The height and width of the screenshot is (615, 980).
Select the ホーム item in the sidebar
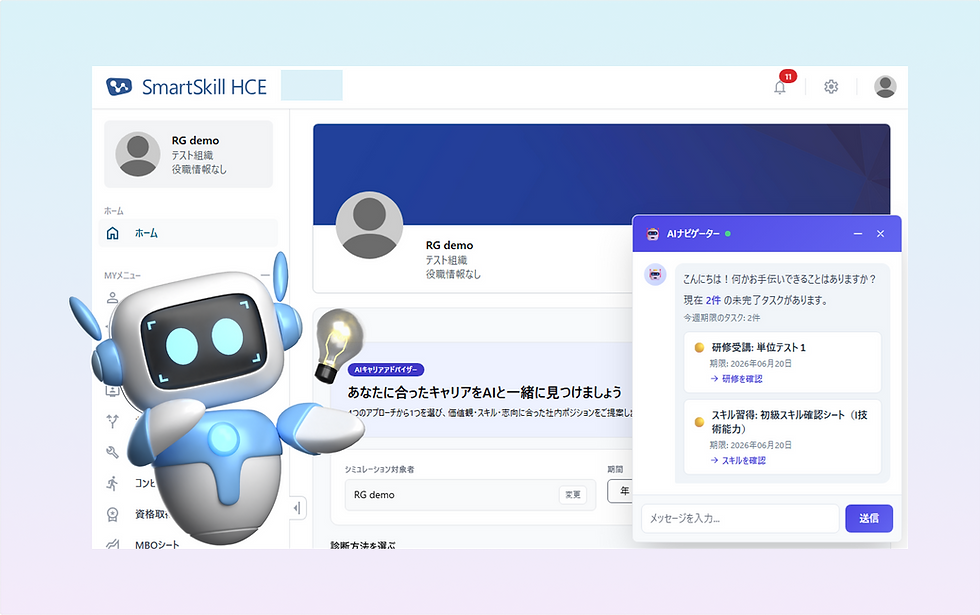click(188, 233)
